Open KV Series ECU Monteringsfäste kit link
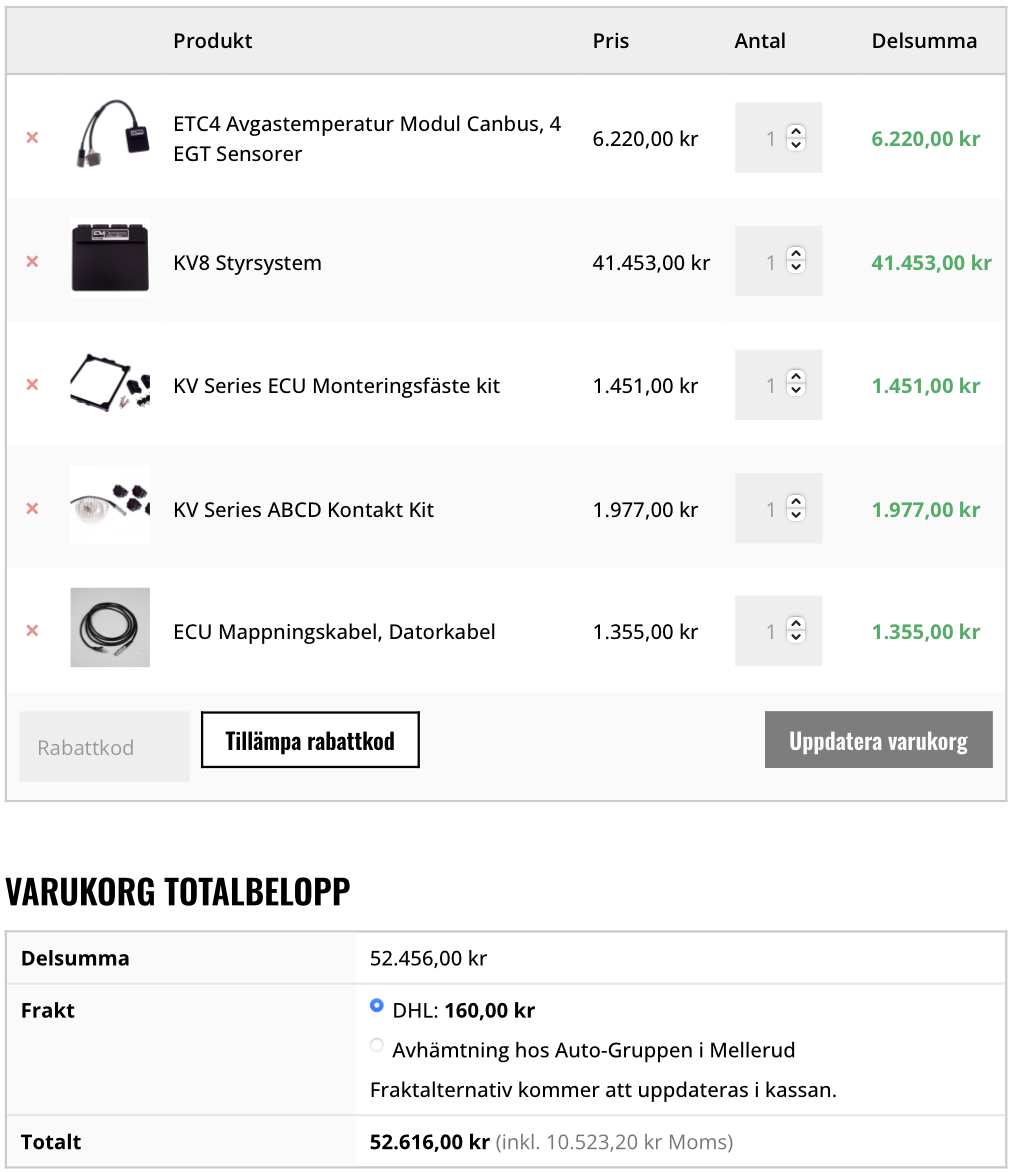Image resolution: width=1010 pixels, height=1172 pixels. point(336,386)
